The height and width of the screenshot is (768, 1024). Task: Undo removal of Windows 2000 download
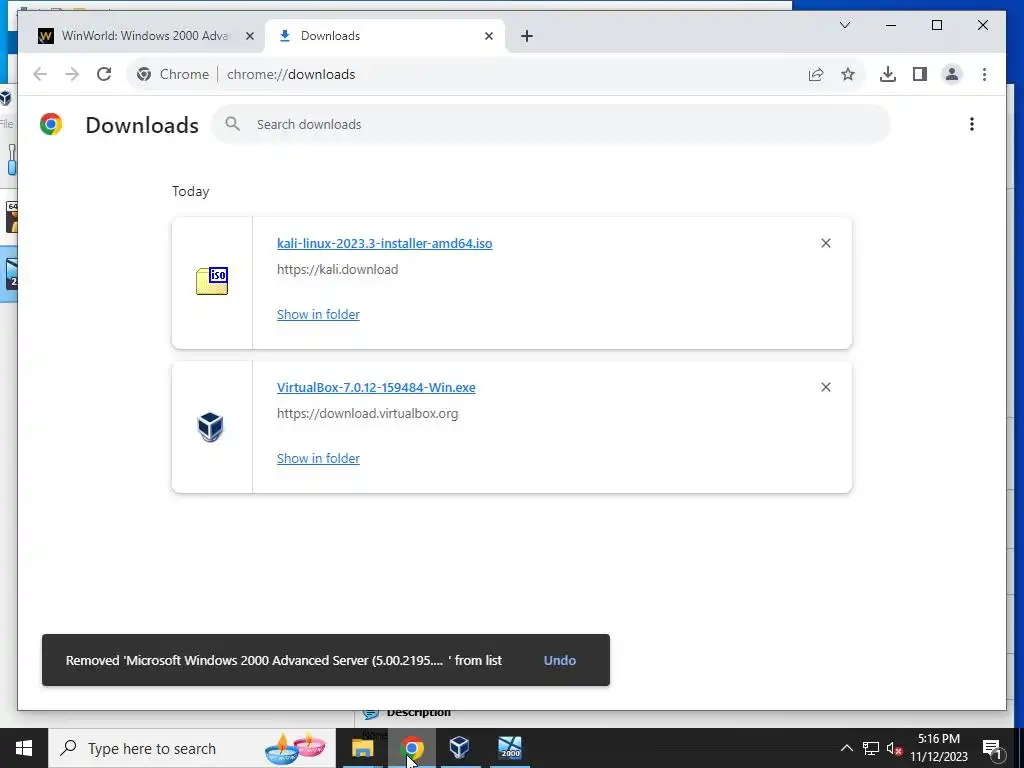coord(560,660)
